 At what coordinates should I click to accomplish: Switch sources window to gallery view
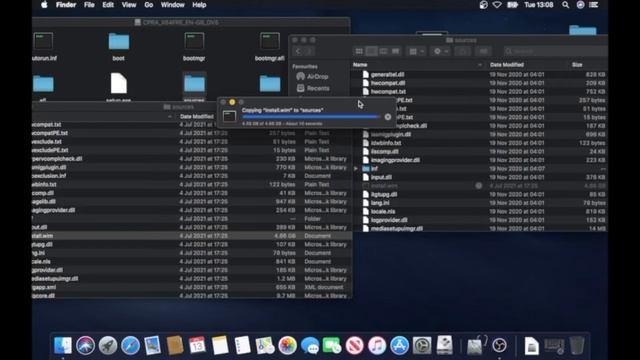click(396, 51)
